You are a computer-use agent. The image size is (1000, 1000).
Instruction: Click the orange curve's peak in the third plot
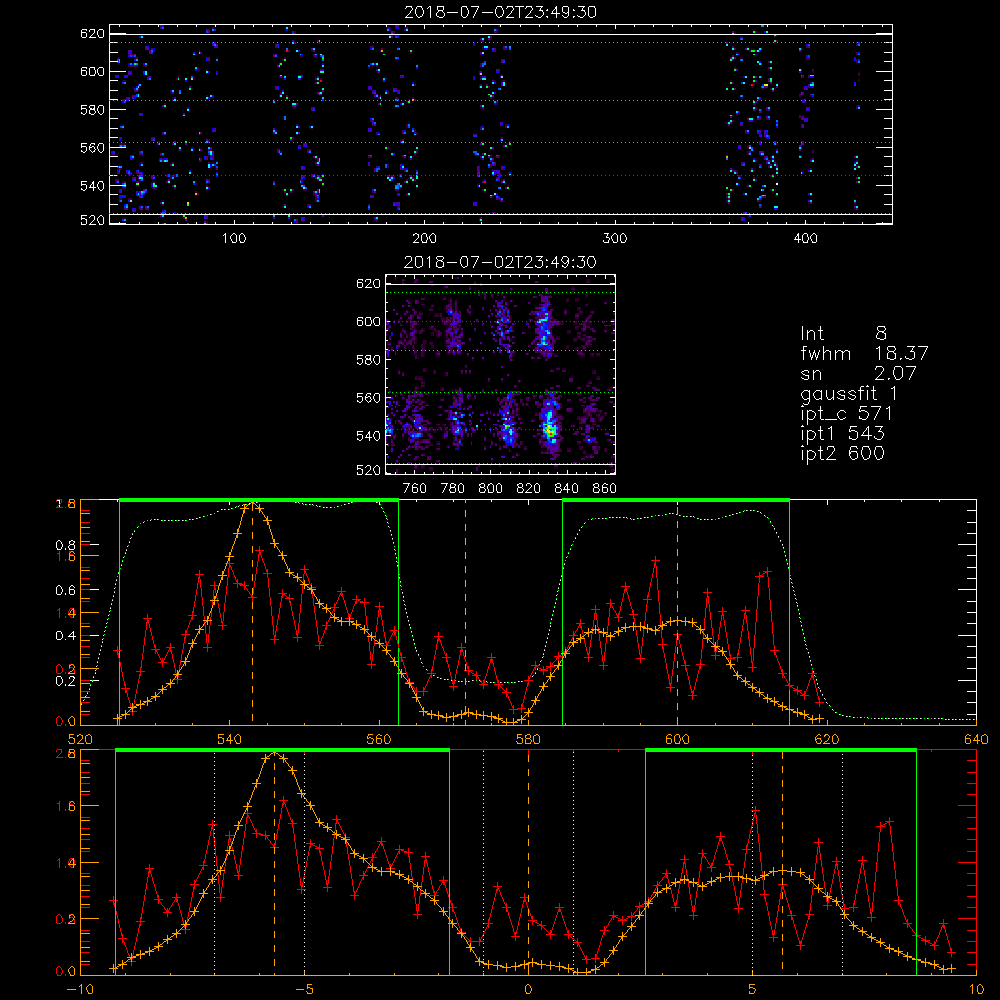pos(253,504)
